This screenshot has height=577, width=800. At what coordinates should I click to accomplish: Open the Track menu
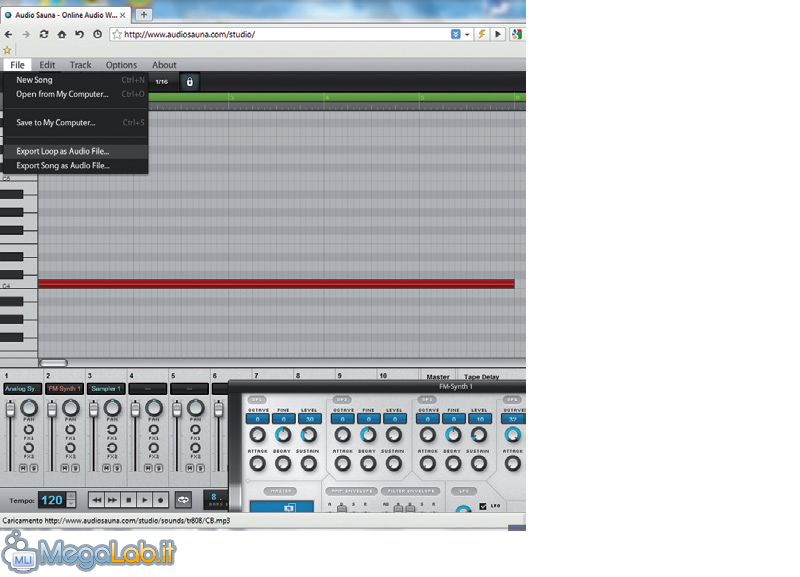(x=81, y=65)
